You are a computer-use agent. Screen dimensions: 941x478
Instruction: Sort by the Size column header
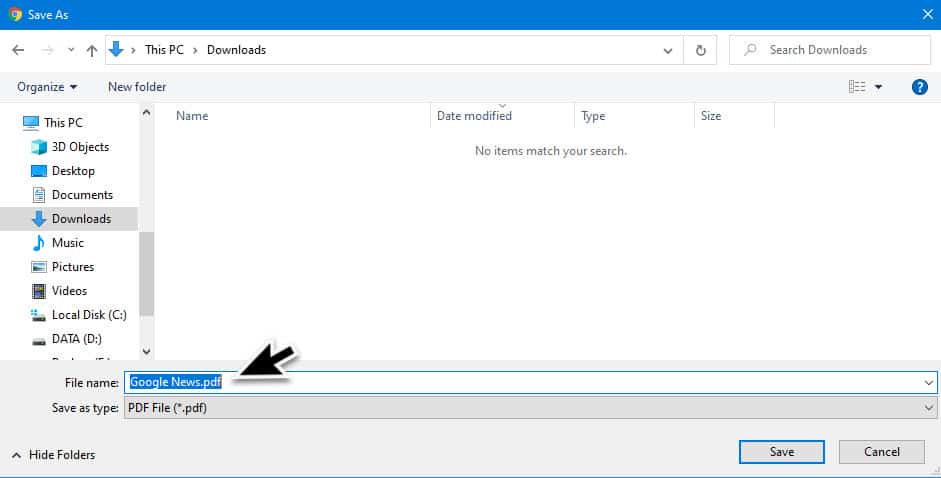click(711, 116)
